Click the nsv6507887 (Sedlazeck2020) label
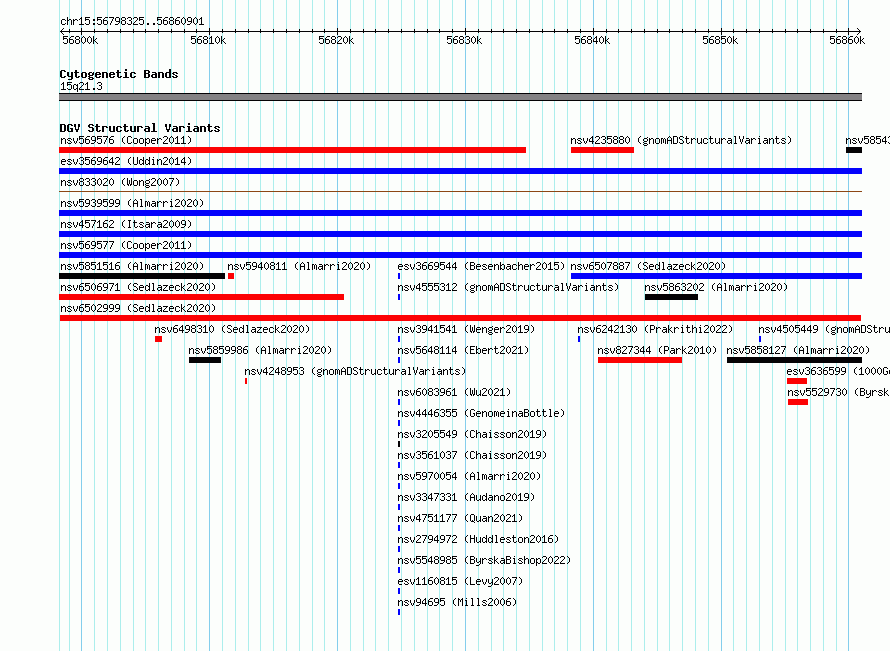This screenshot has height=651, width=890. point(648,266)
